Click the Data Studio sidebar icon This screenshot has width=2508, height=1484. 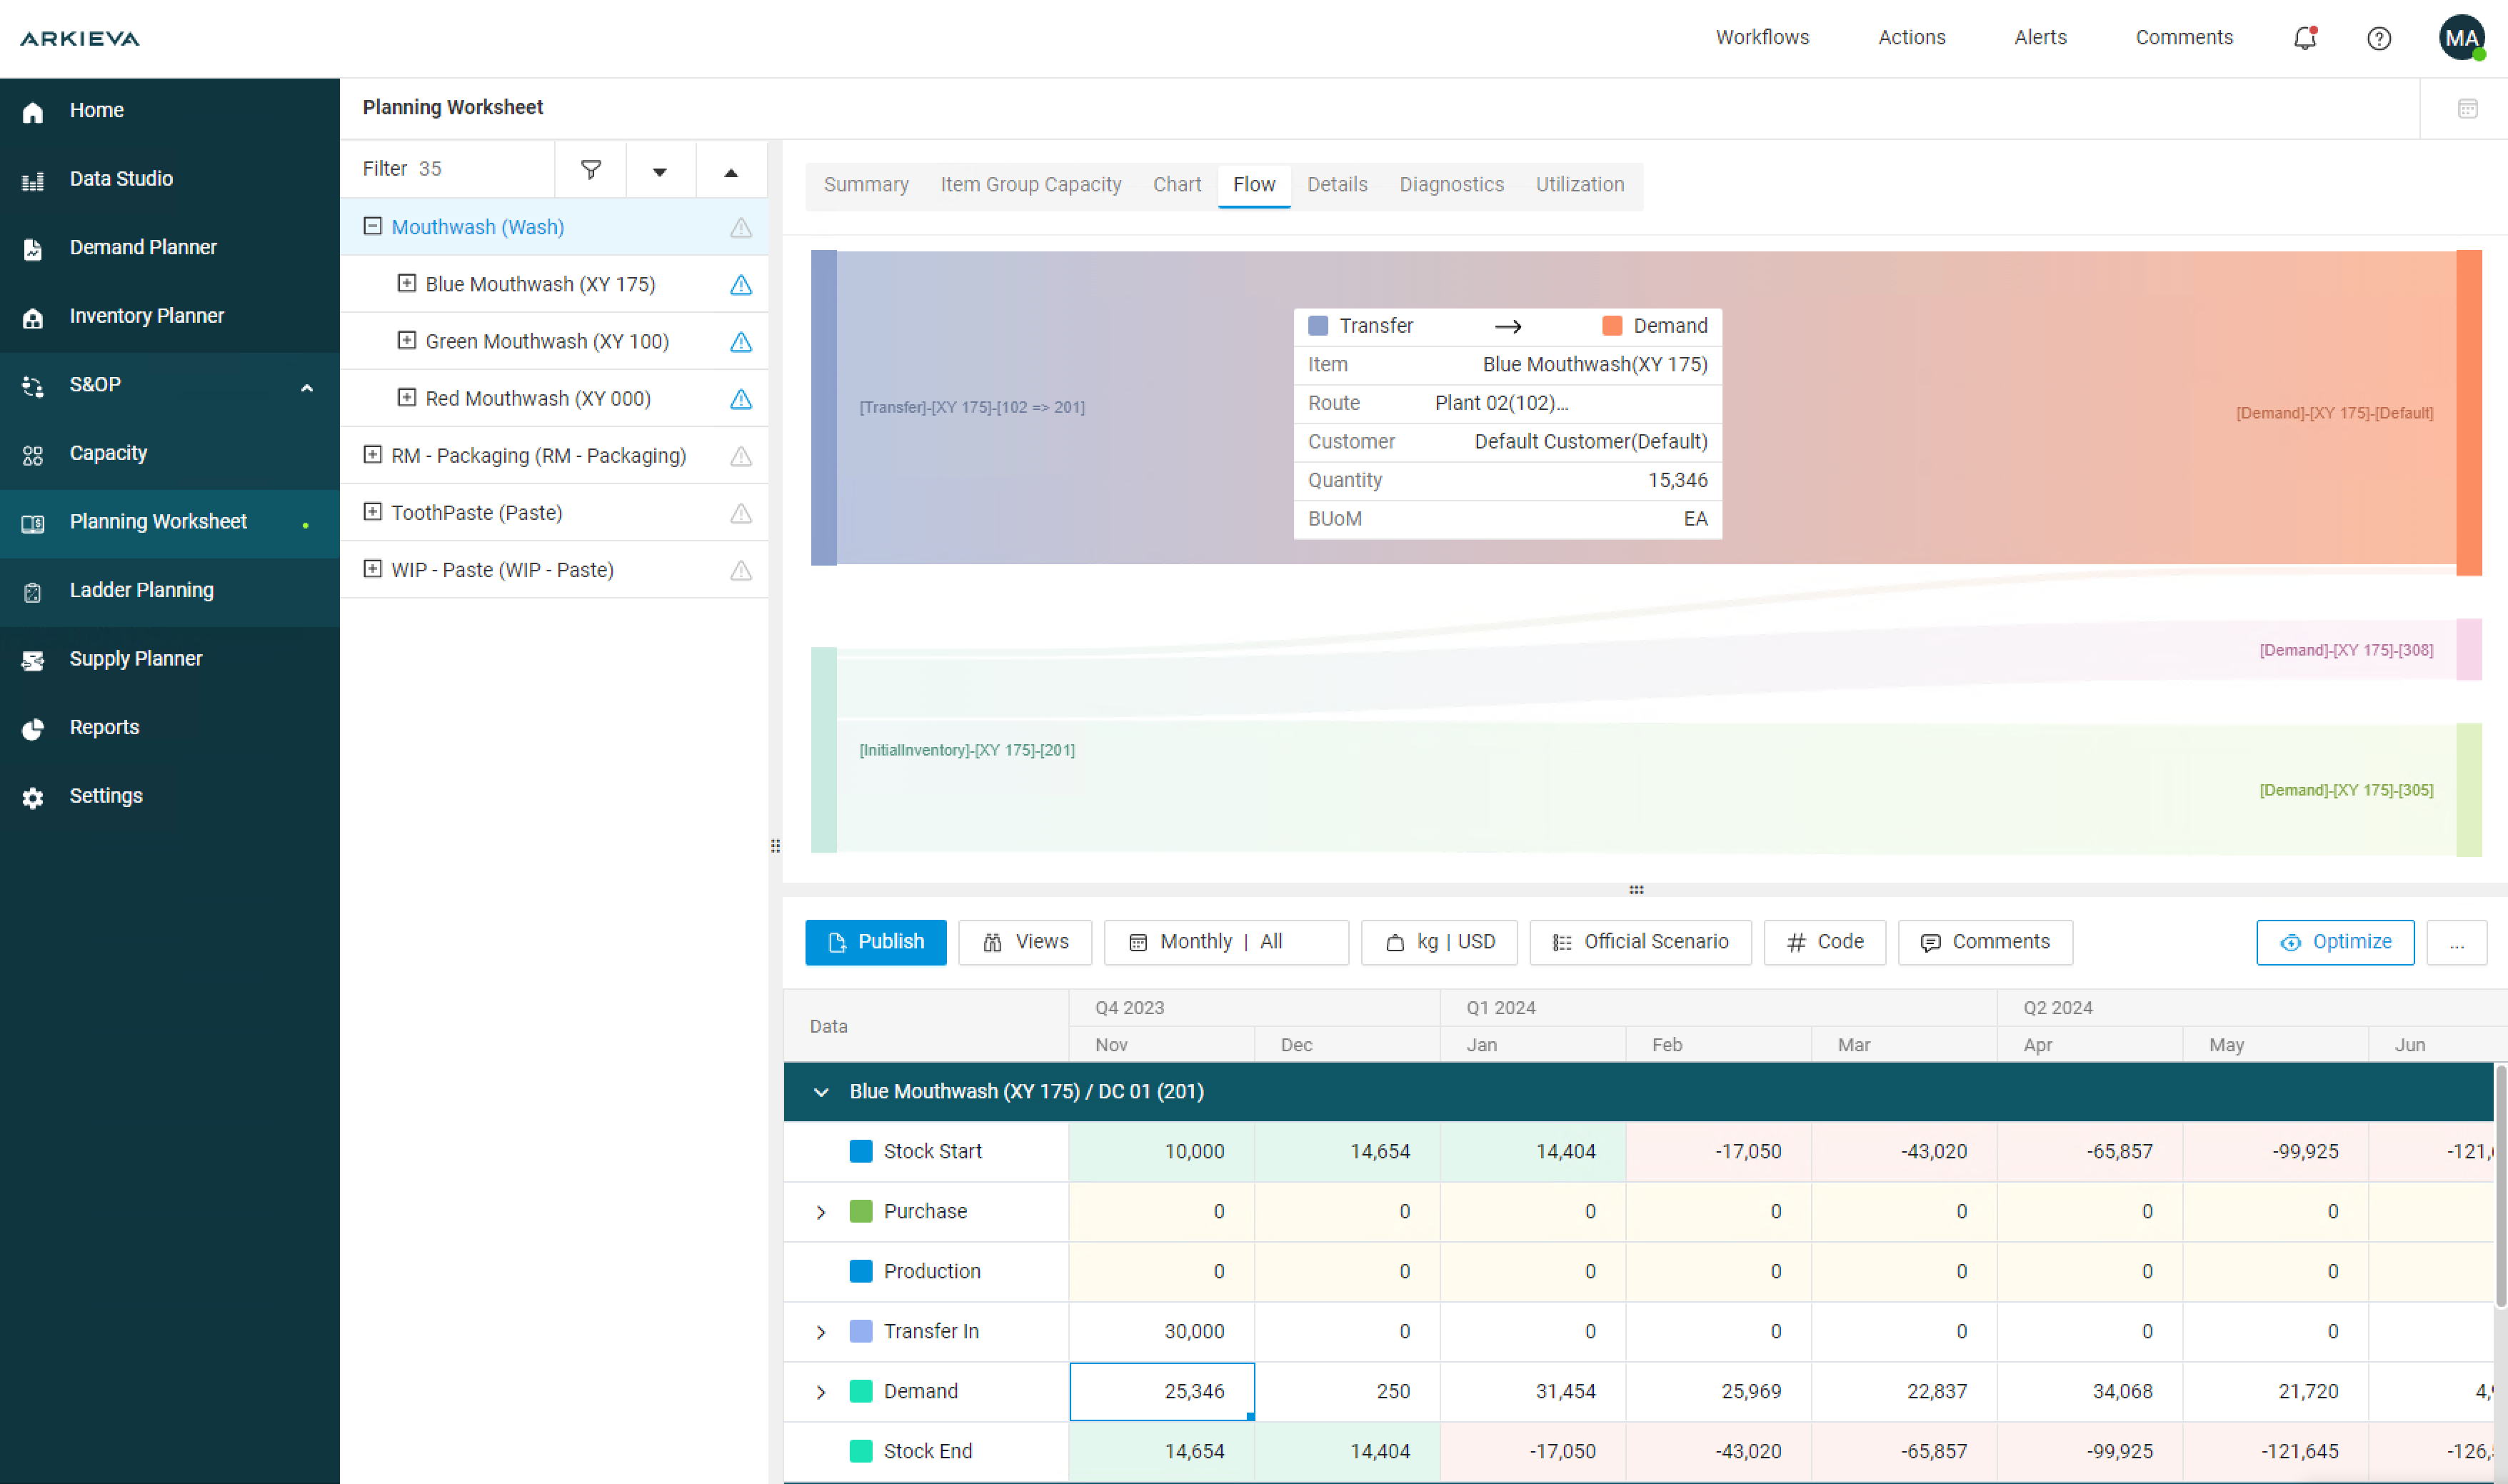[33, 180]
